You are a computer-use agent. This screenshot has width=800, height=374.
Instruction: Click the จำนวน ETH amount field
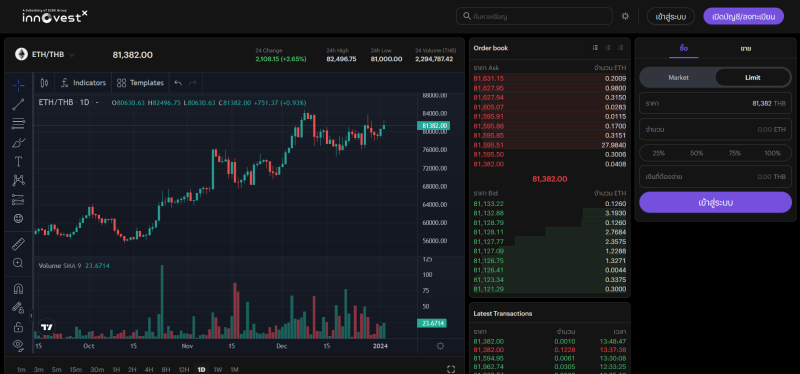715,130
